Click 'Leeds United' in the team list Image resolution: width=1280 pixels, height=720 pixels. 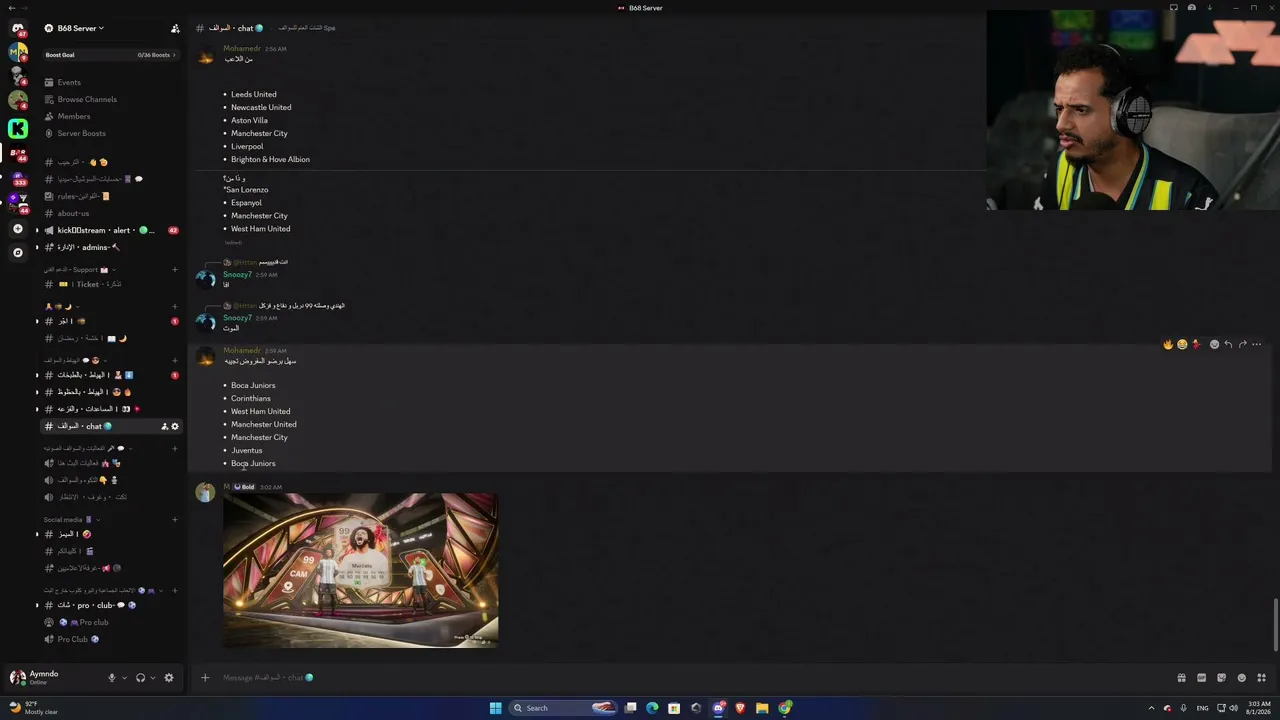[x=254, y=94]
